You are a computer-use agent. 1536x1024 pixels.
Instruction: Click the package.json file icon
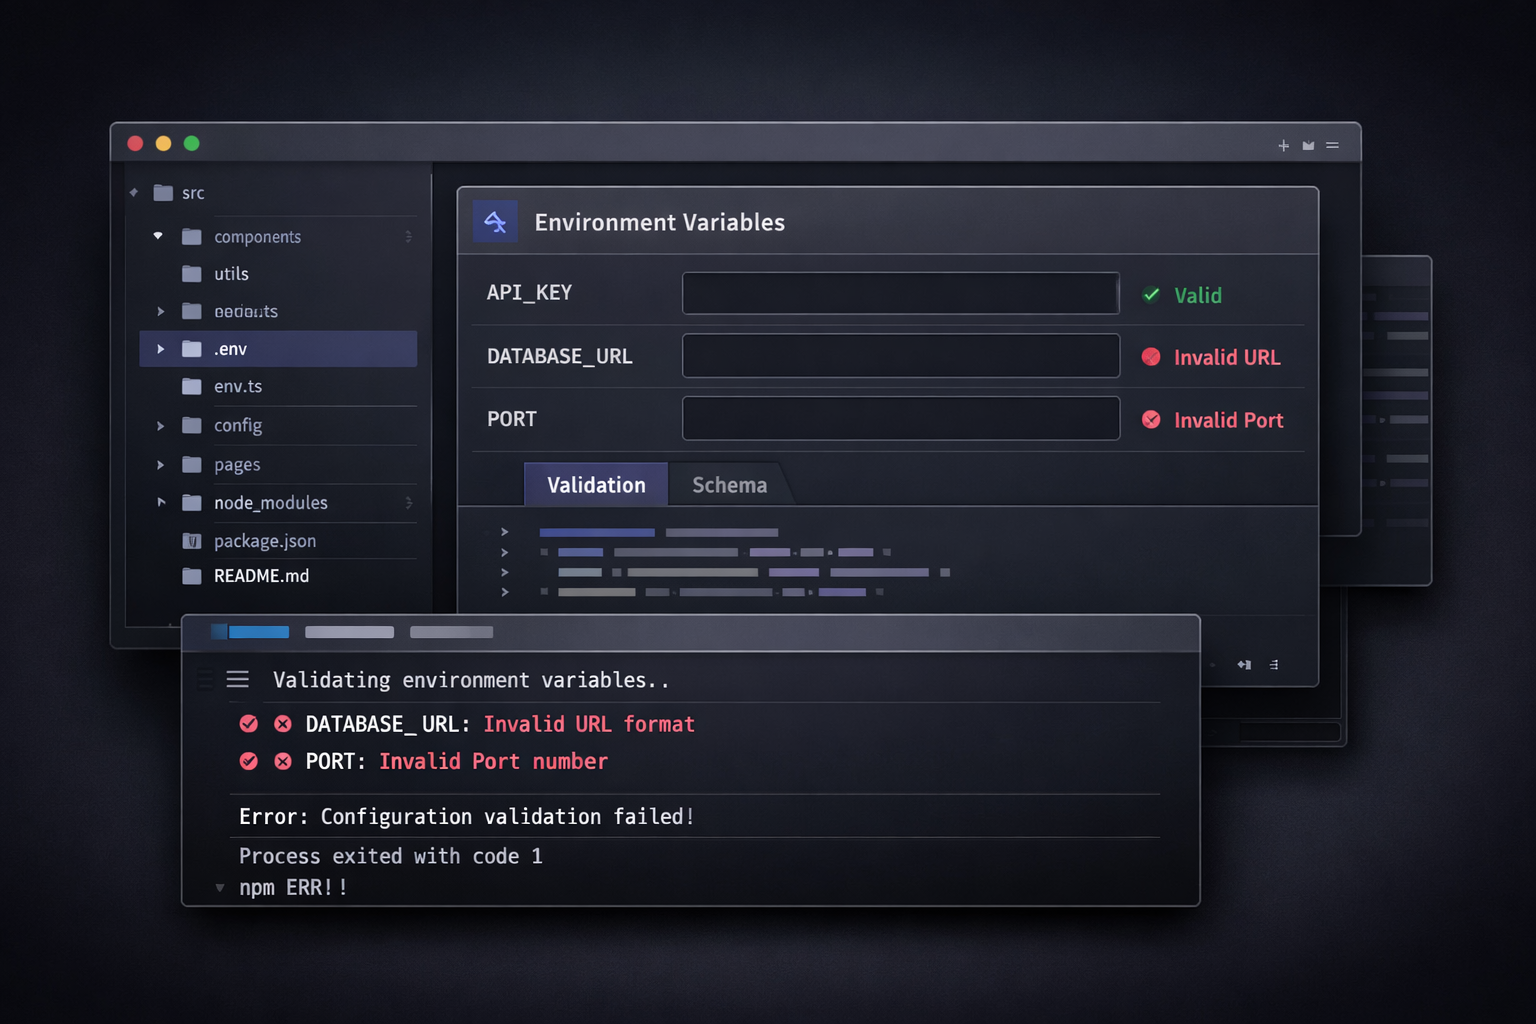(x=192, y=541)
